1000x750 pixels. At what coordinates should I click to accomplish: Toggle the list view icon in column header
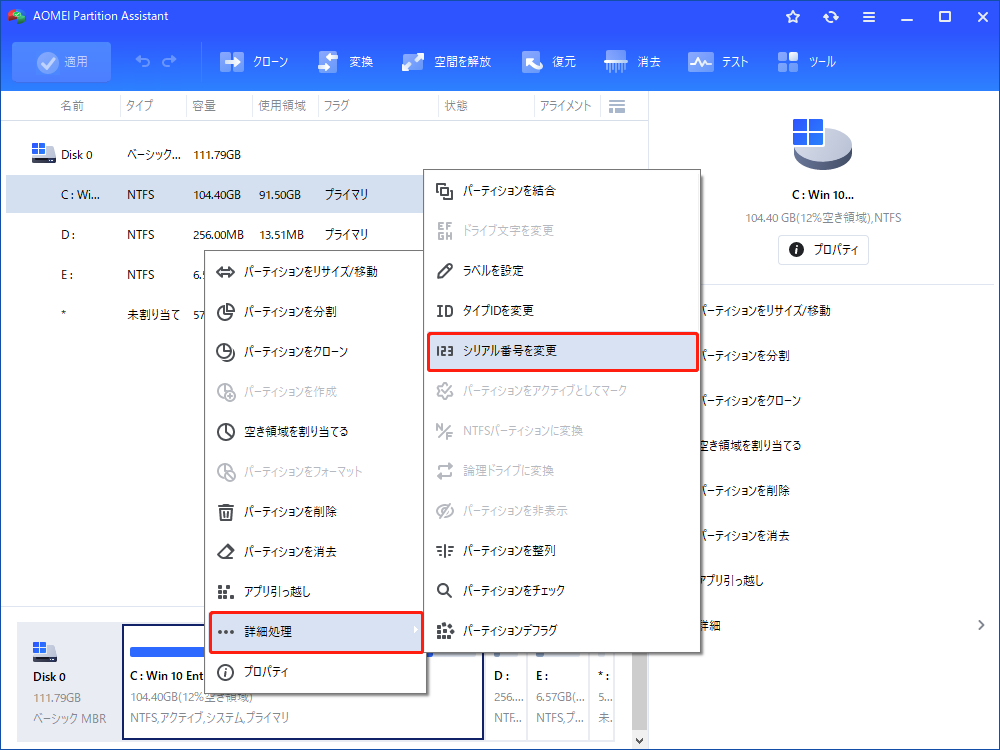click(x=617, y=107)
